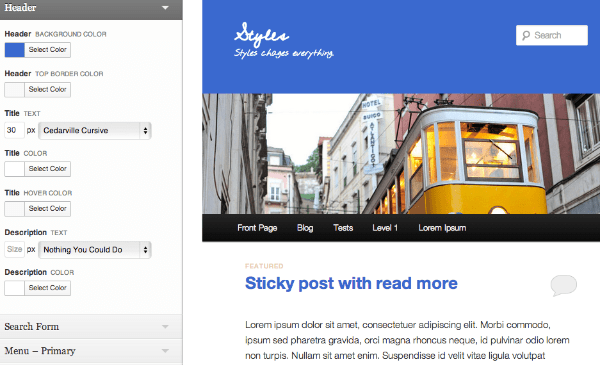Click the site Search input field
Screen dimensions: 600x378
(552, 35)
